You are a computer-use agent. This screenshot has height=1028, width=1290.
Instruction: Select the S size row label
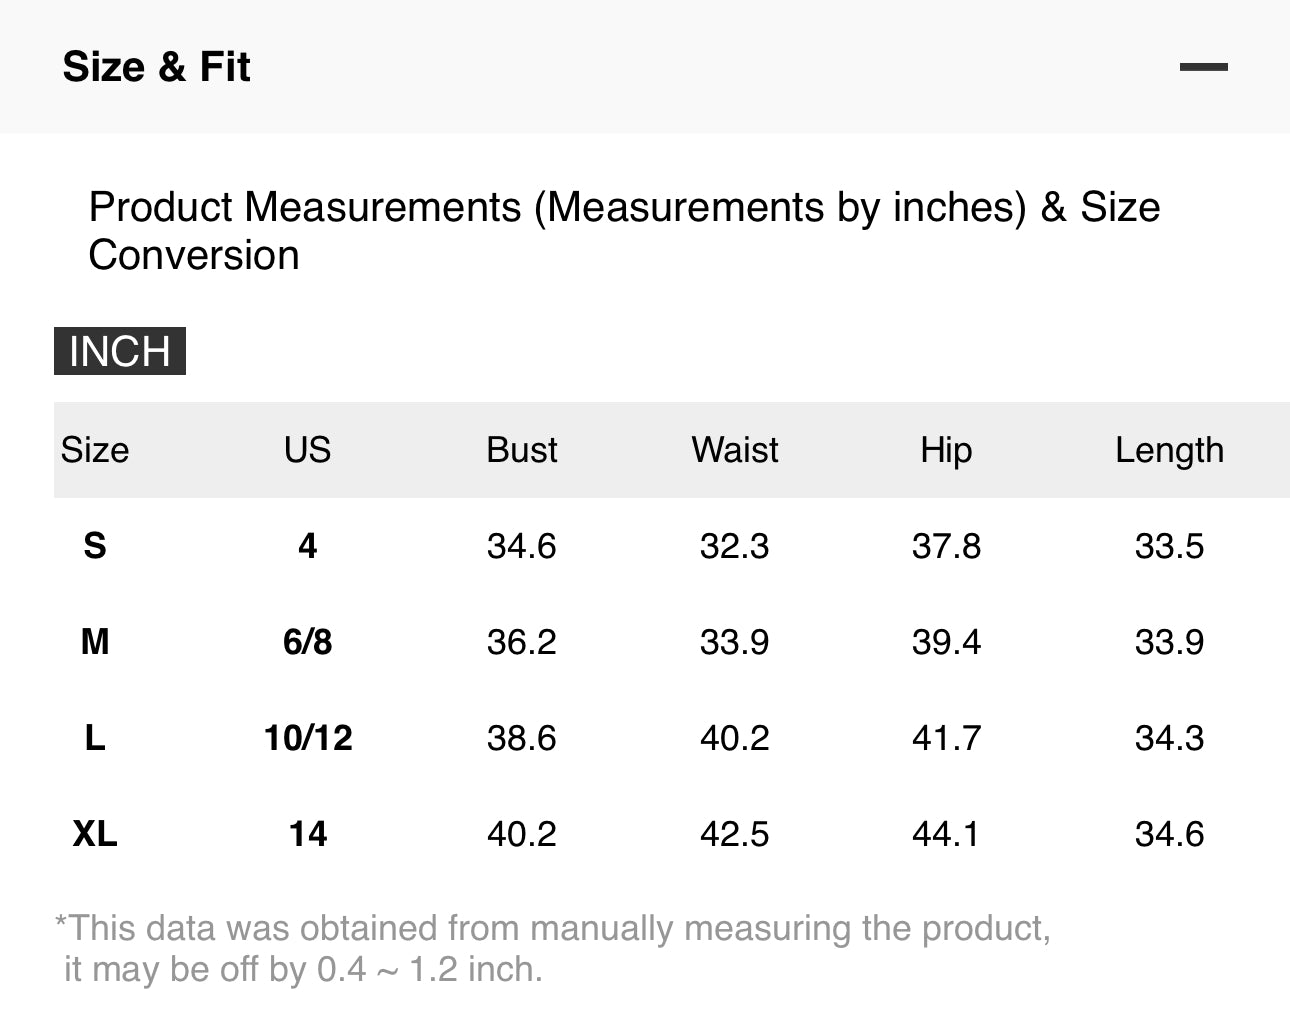[x=95, y=546]
